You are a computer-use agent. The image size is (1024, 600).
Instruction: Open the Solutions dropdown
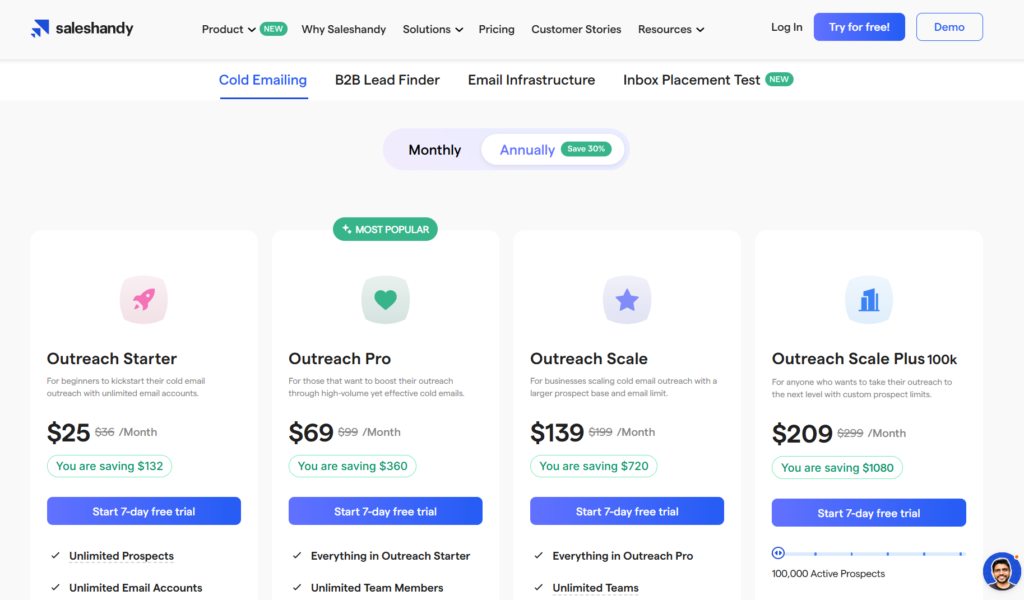click(432, 29)
